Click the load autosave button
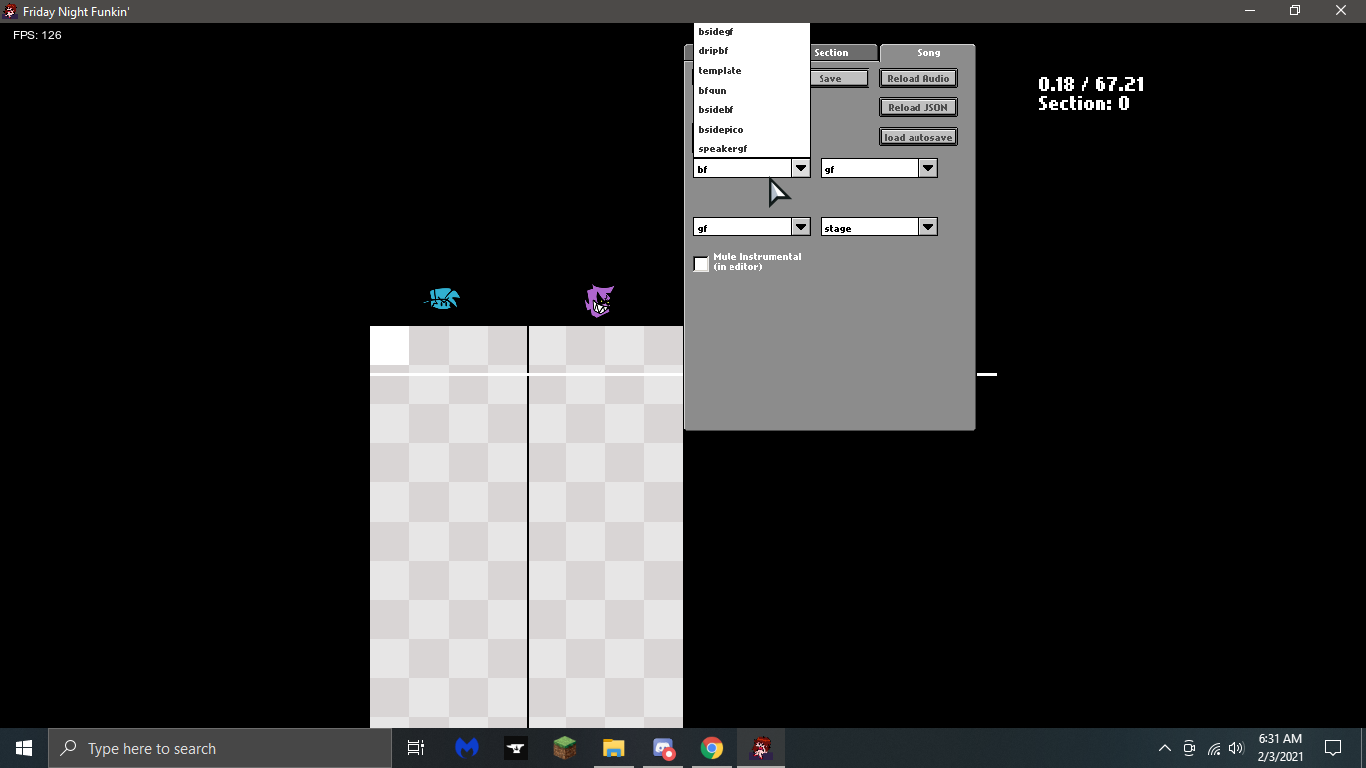Screen dimensions: 1366x768 918,137
